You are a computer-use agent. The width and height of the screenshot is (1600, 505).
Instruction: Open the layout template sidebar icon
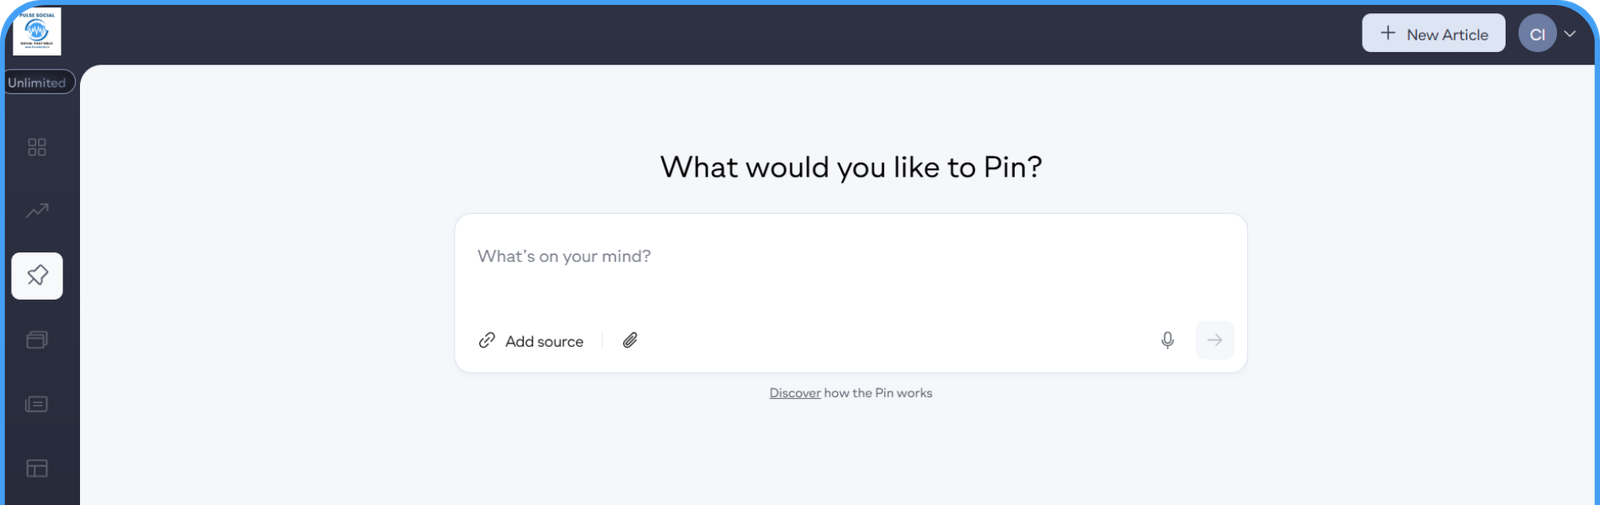37,468
